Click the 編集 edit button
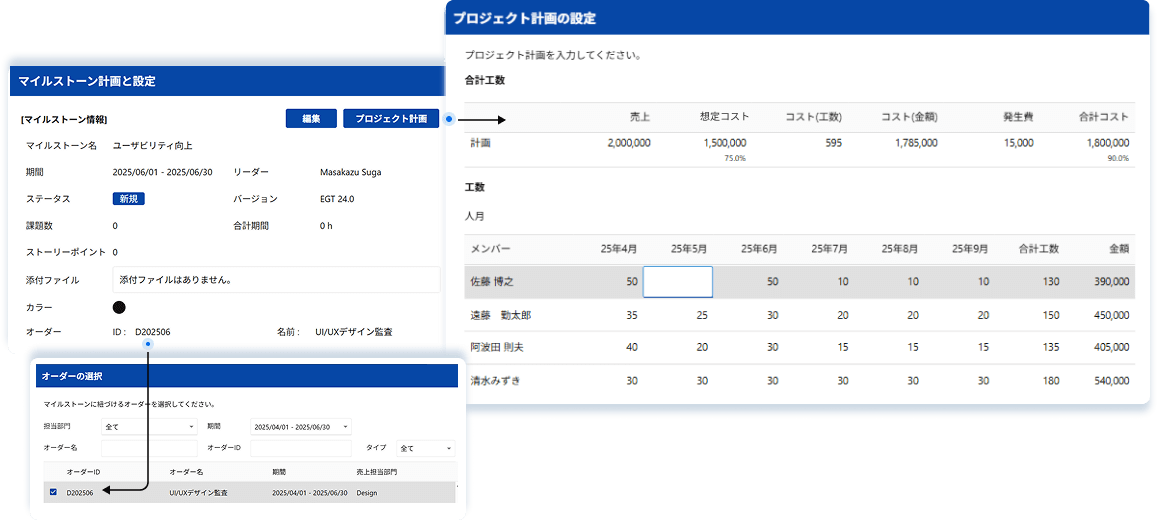 coord(311,119)
